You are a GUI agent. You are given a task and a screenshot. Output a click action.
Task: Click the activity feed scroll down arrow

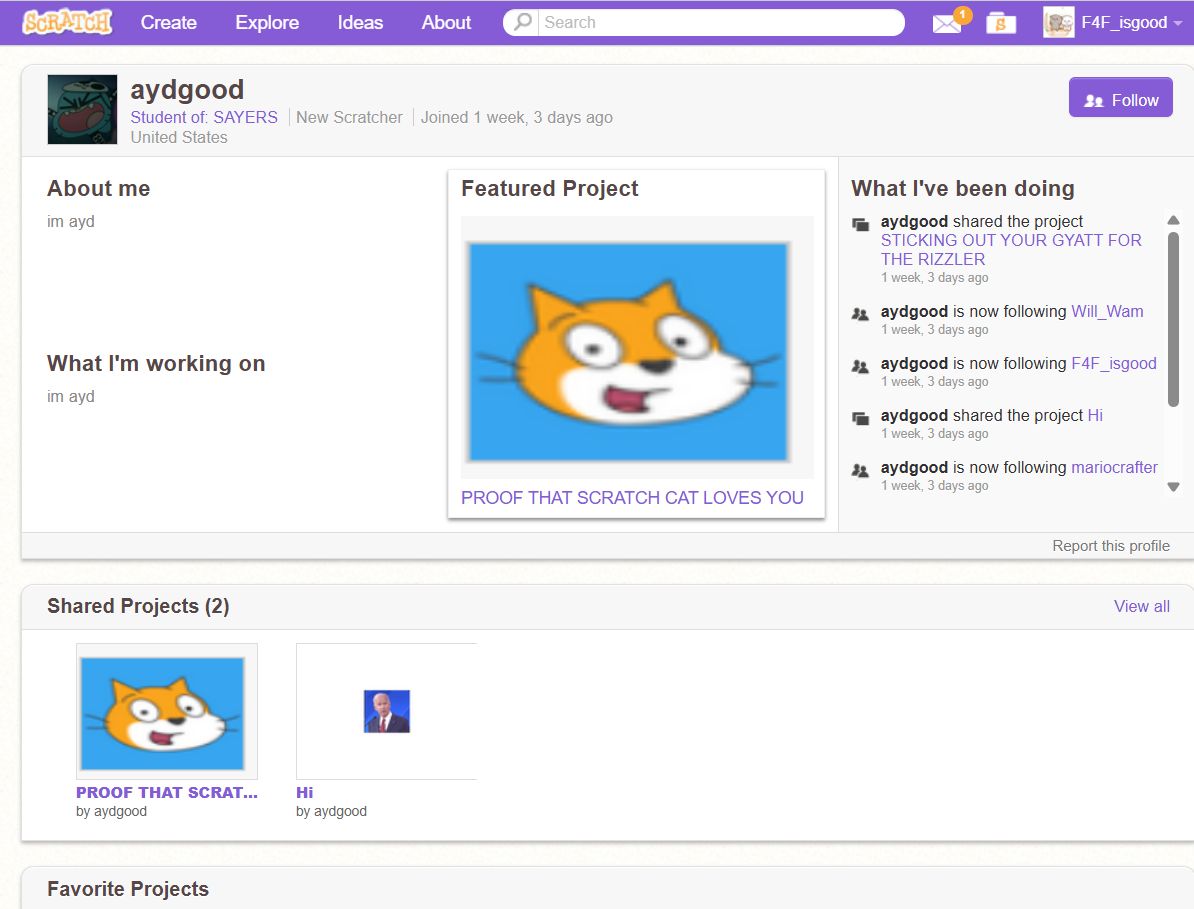point(1173,486)
